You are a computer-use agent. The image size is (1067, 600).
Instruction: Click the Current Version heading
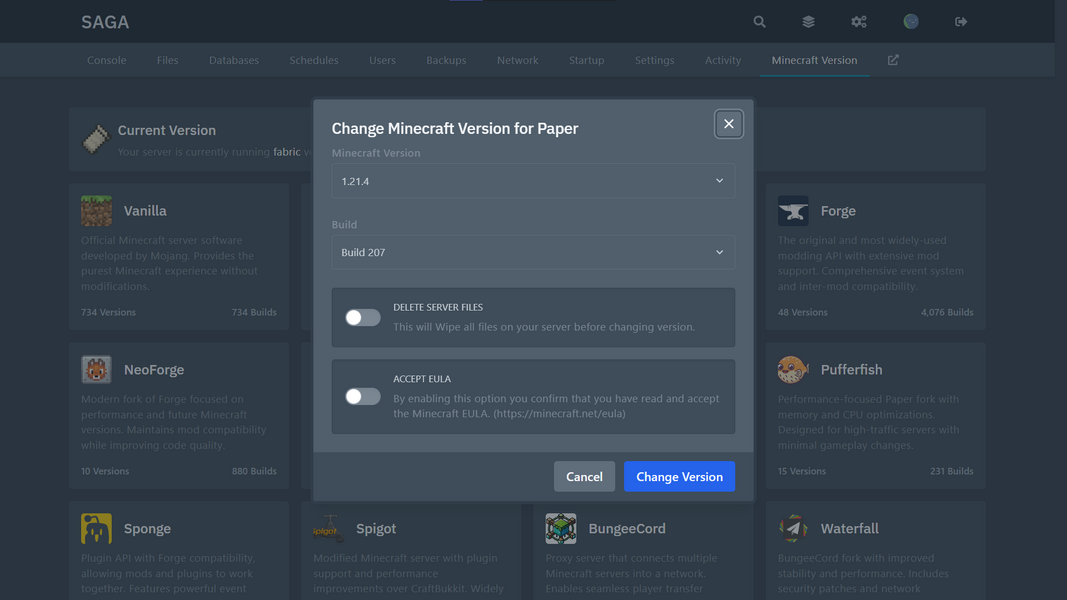[167, 130]
